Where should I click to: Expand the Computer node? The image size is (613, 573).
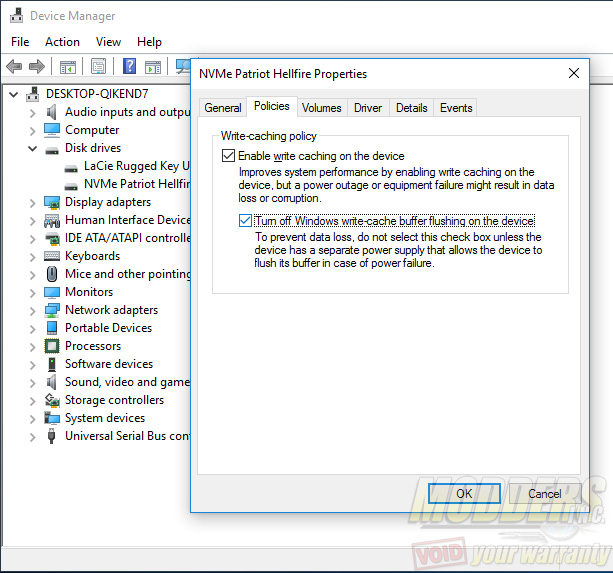[x=32, y=131]
